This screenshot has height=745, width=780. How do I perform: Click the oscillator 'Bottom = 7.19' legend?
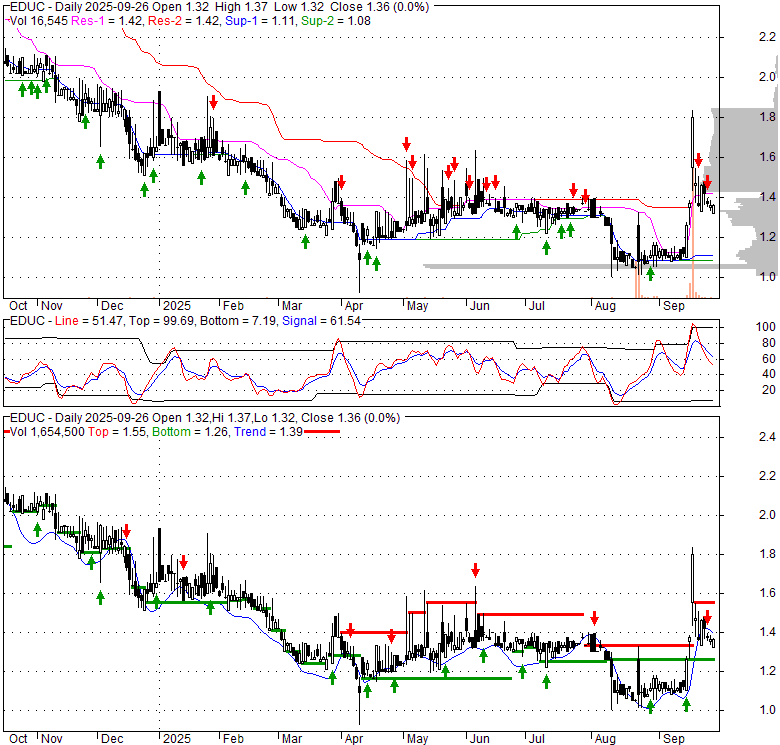[238, 321]
